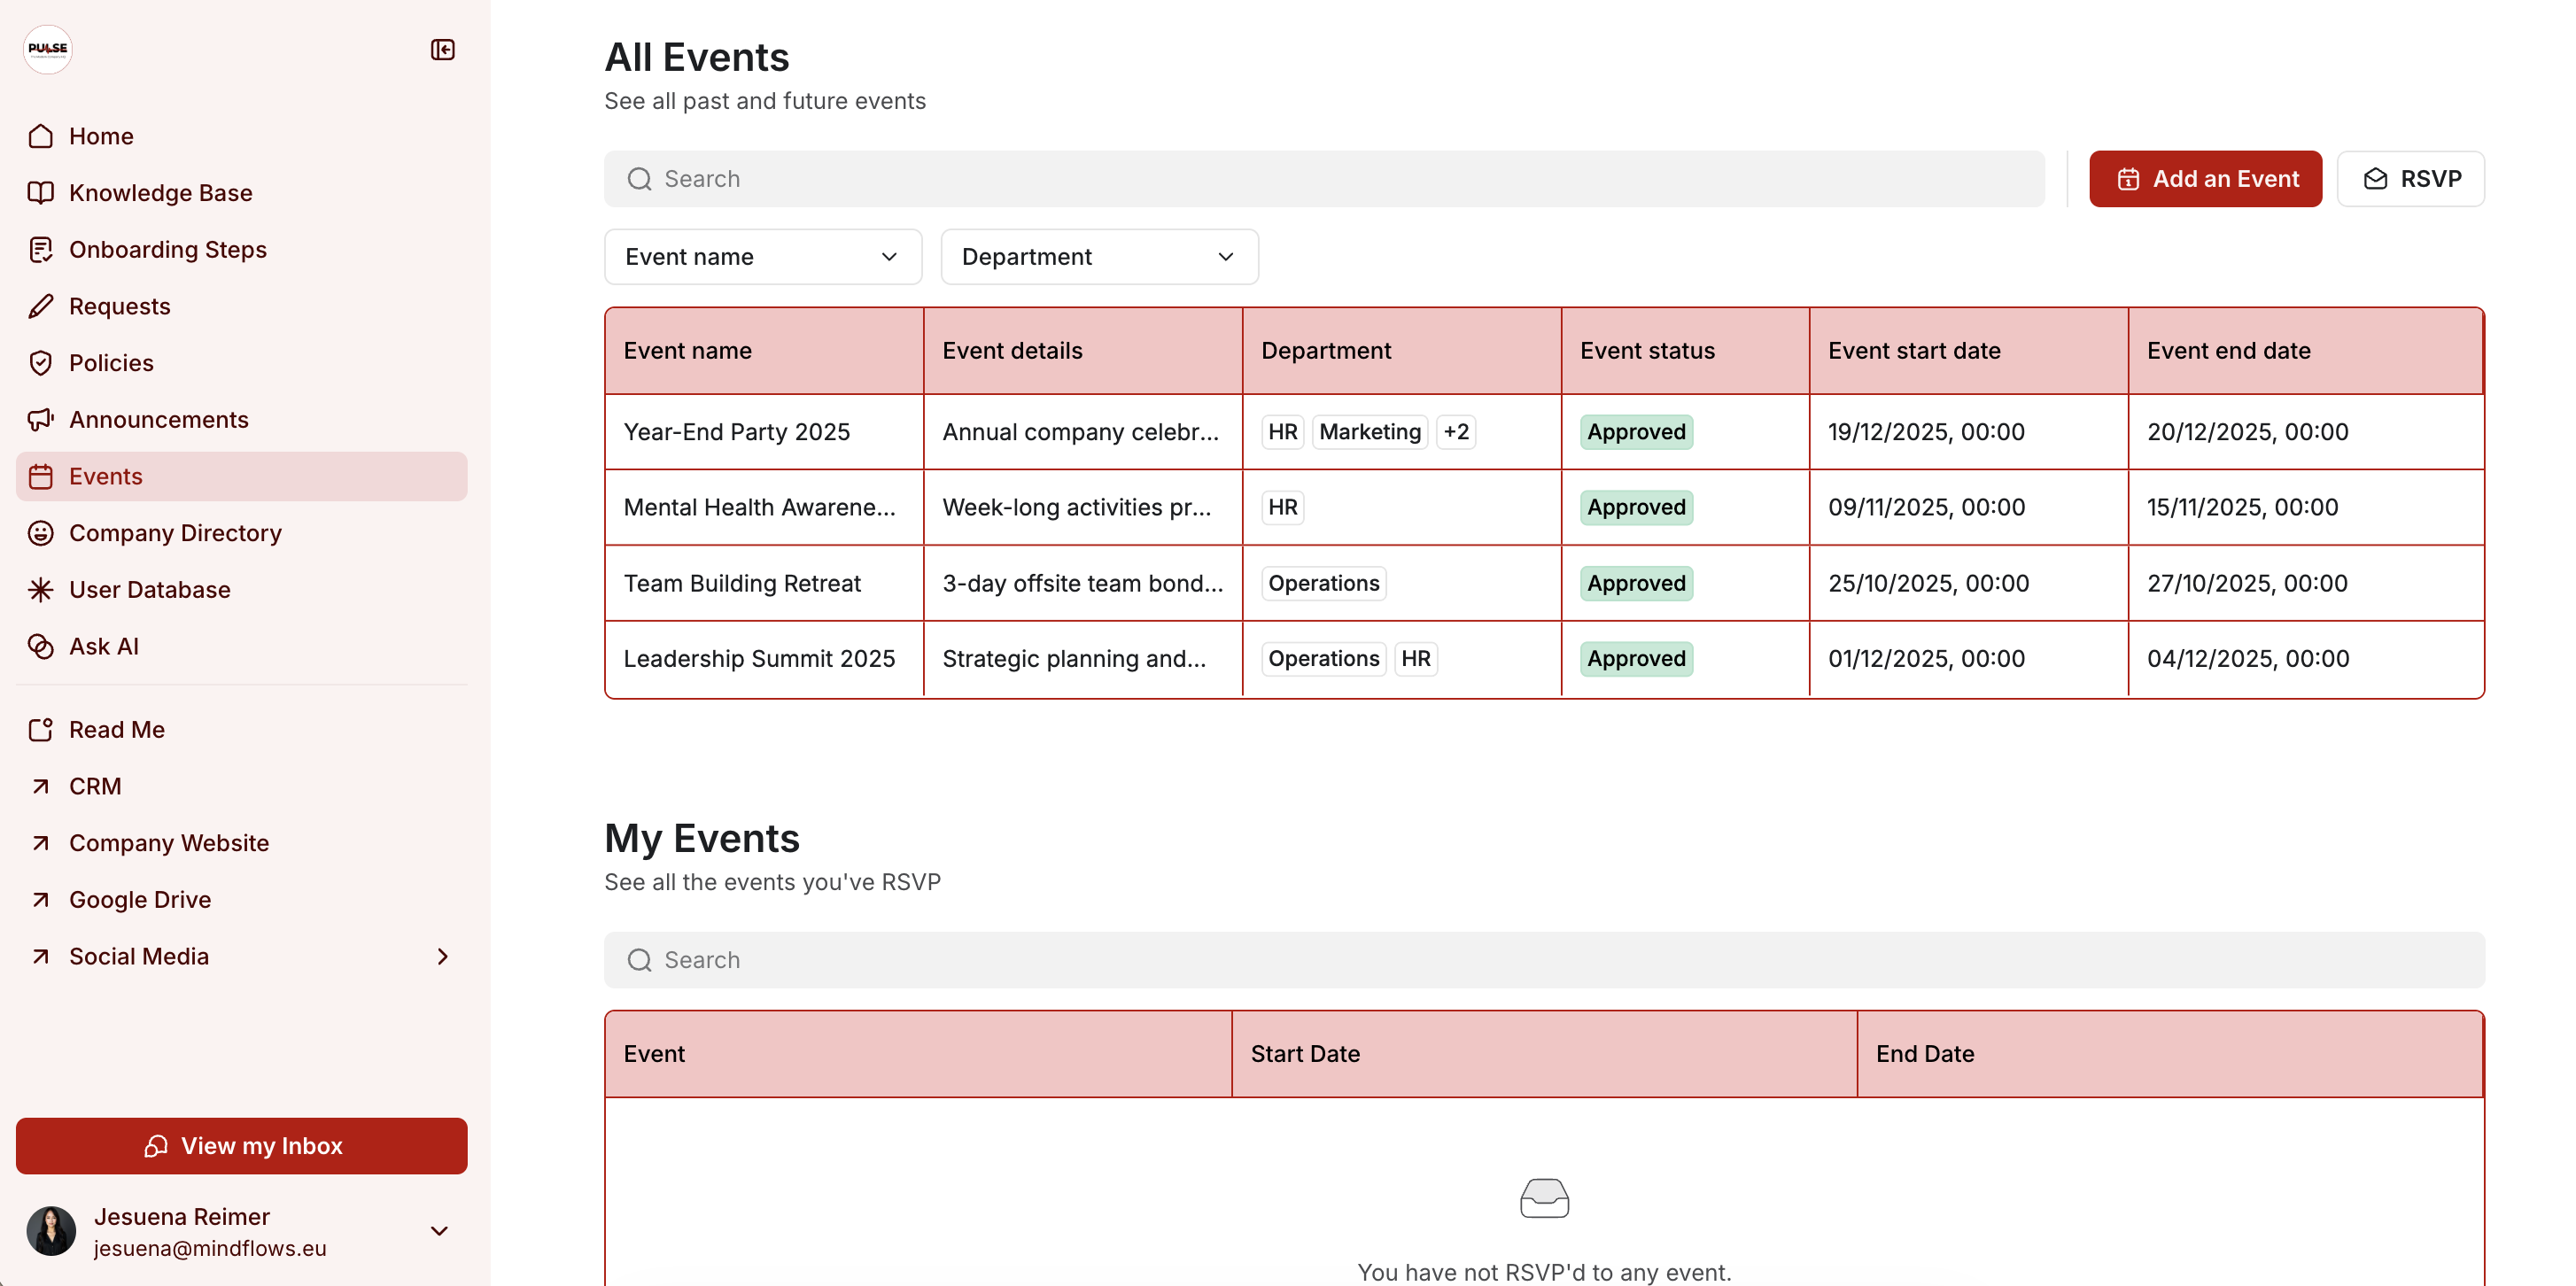Go to Requests in the sidebar
Viewport: 2576px width, 1286px height.
tap(120, 306)
